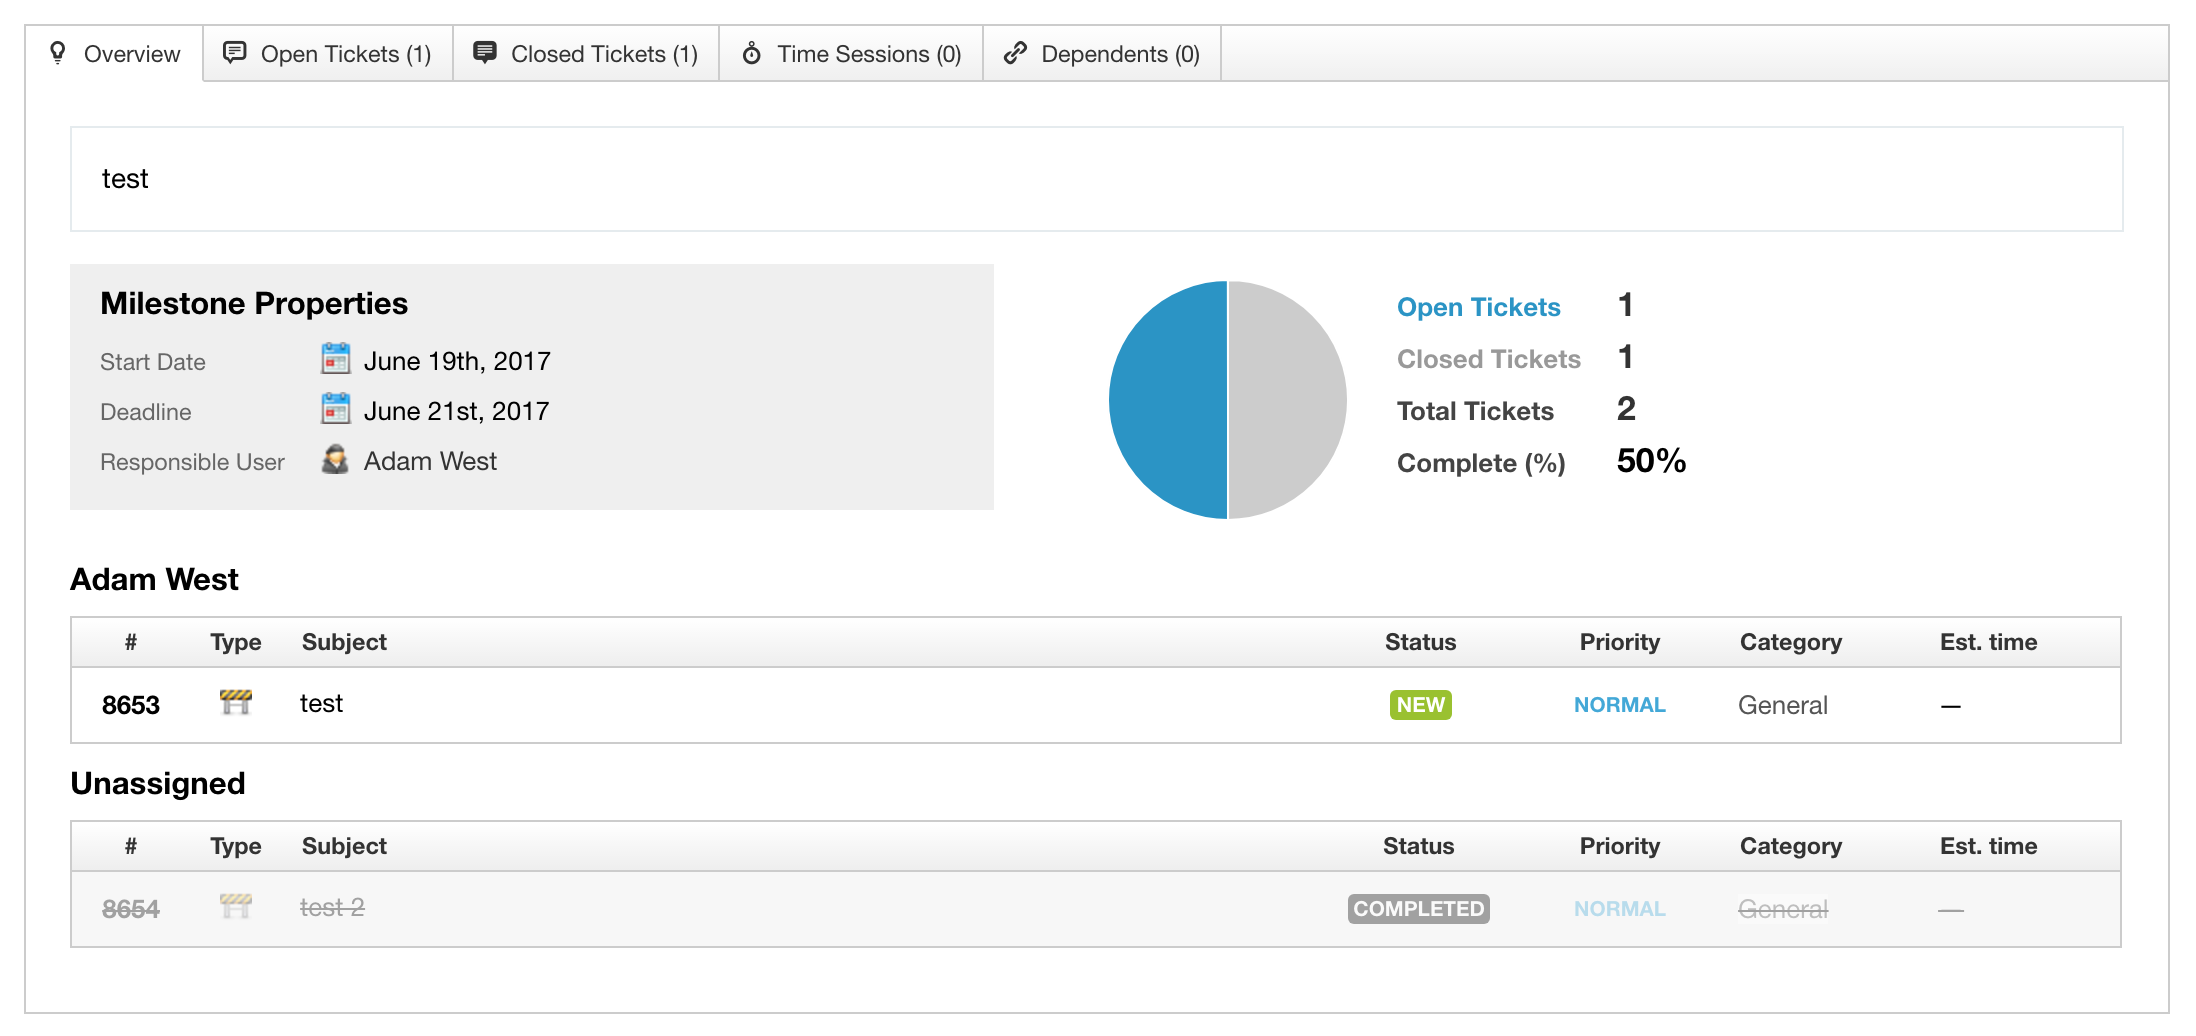
Task: Click the stopwatch icon on Time Sessions
Action: click(752, 53)
